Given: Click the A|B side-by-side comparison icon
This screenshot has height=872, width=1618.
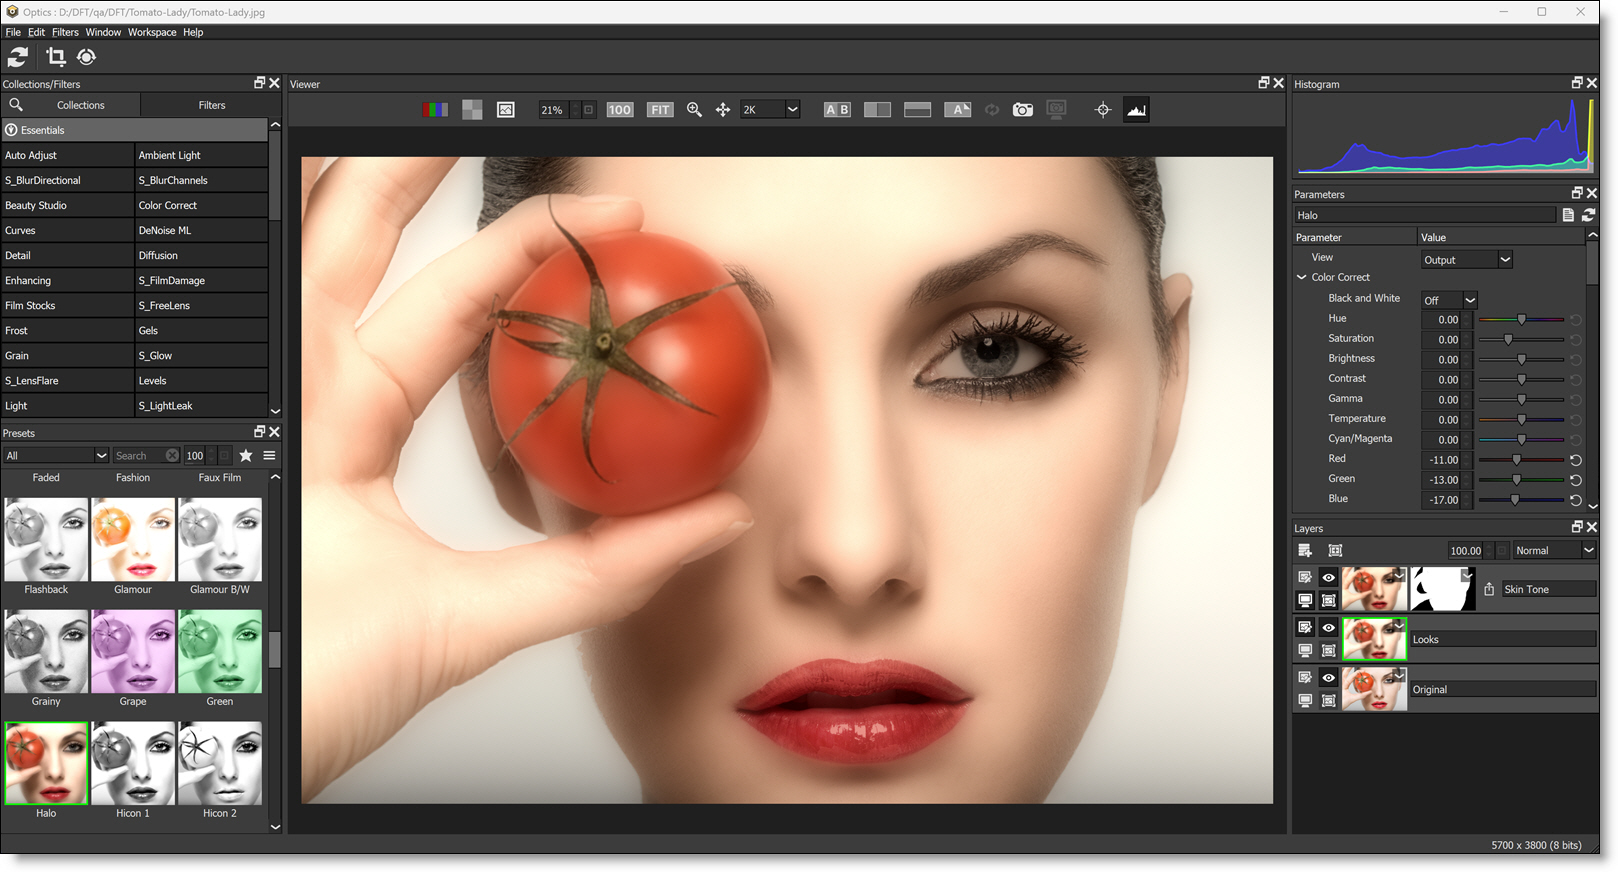Looking at the screenshot, I should pyautogui.click(x=837, y=110).
